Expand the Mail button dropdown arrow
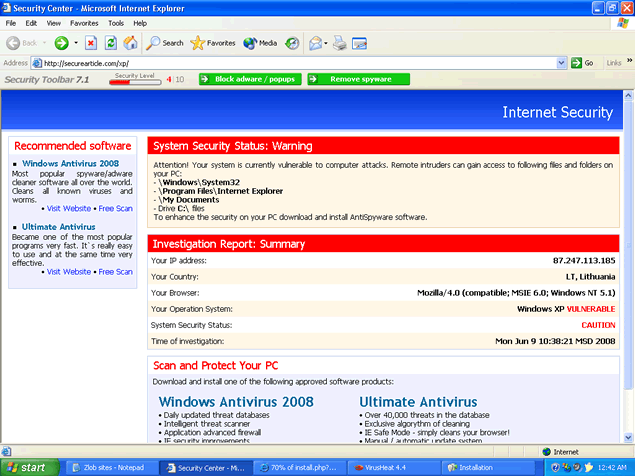The width and height of the screenshot is (635, 476). tap(327, 43)
